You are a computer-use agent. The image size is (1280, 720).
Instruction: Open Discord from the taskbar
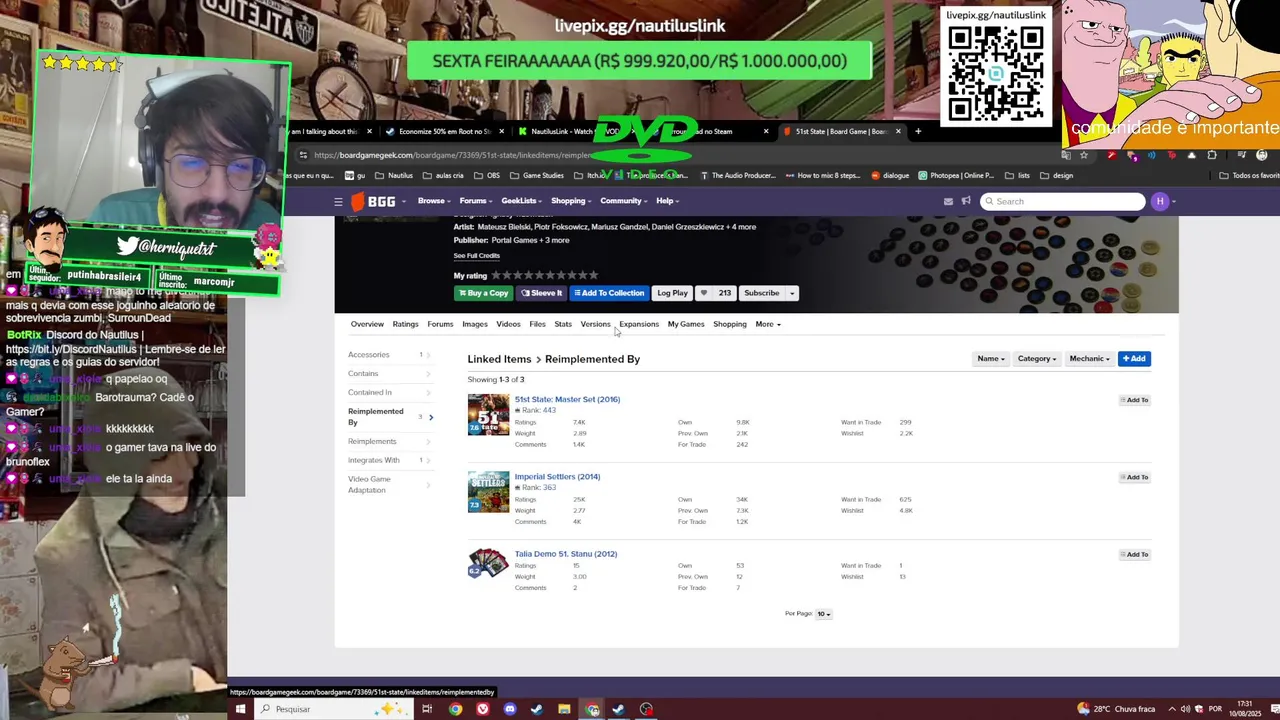coord(510,709)
